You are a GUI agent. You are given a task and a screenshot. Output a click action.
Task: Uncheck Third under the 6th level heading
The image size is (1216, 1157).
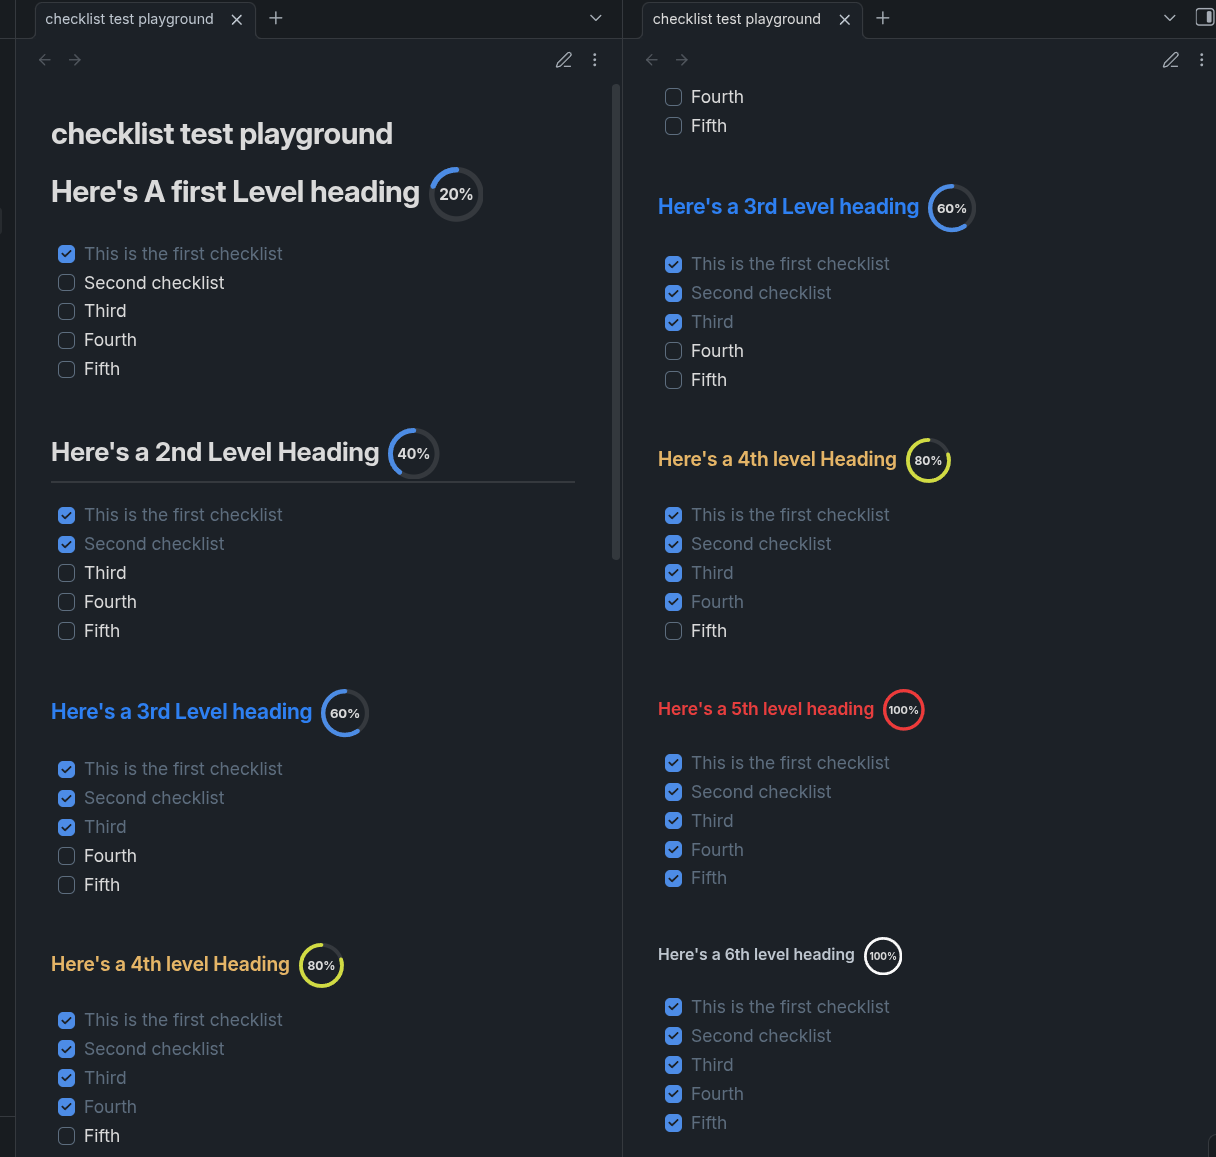(x=674, y=1065)
